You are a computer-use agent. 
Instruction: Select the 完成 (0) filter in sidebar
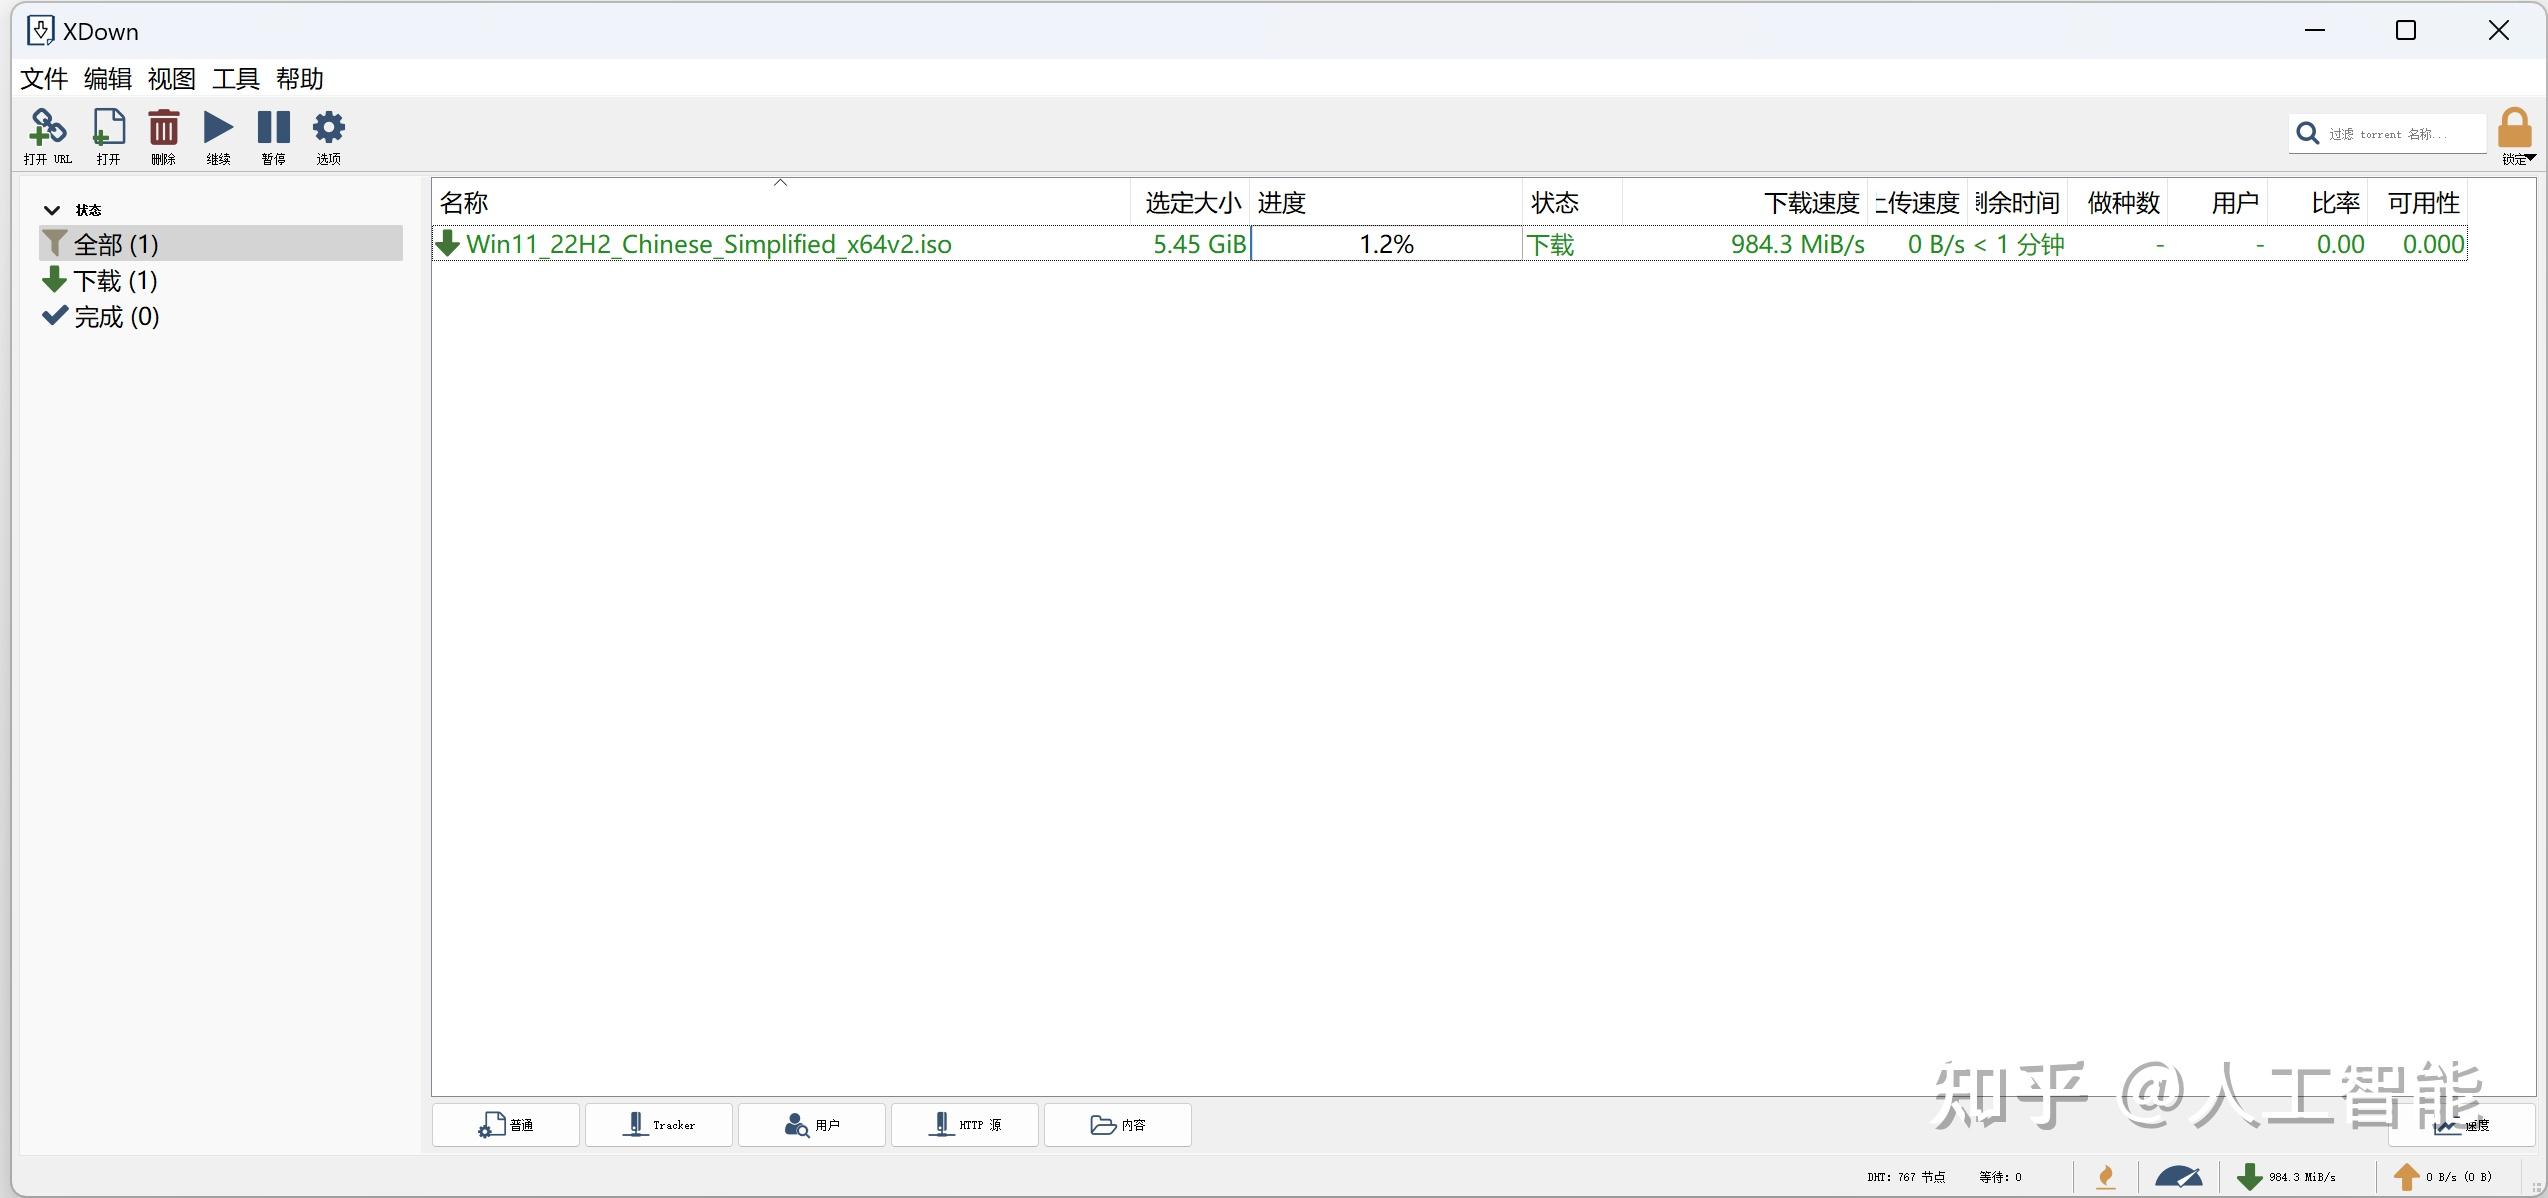[x=116, y=317]
